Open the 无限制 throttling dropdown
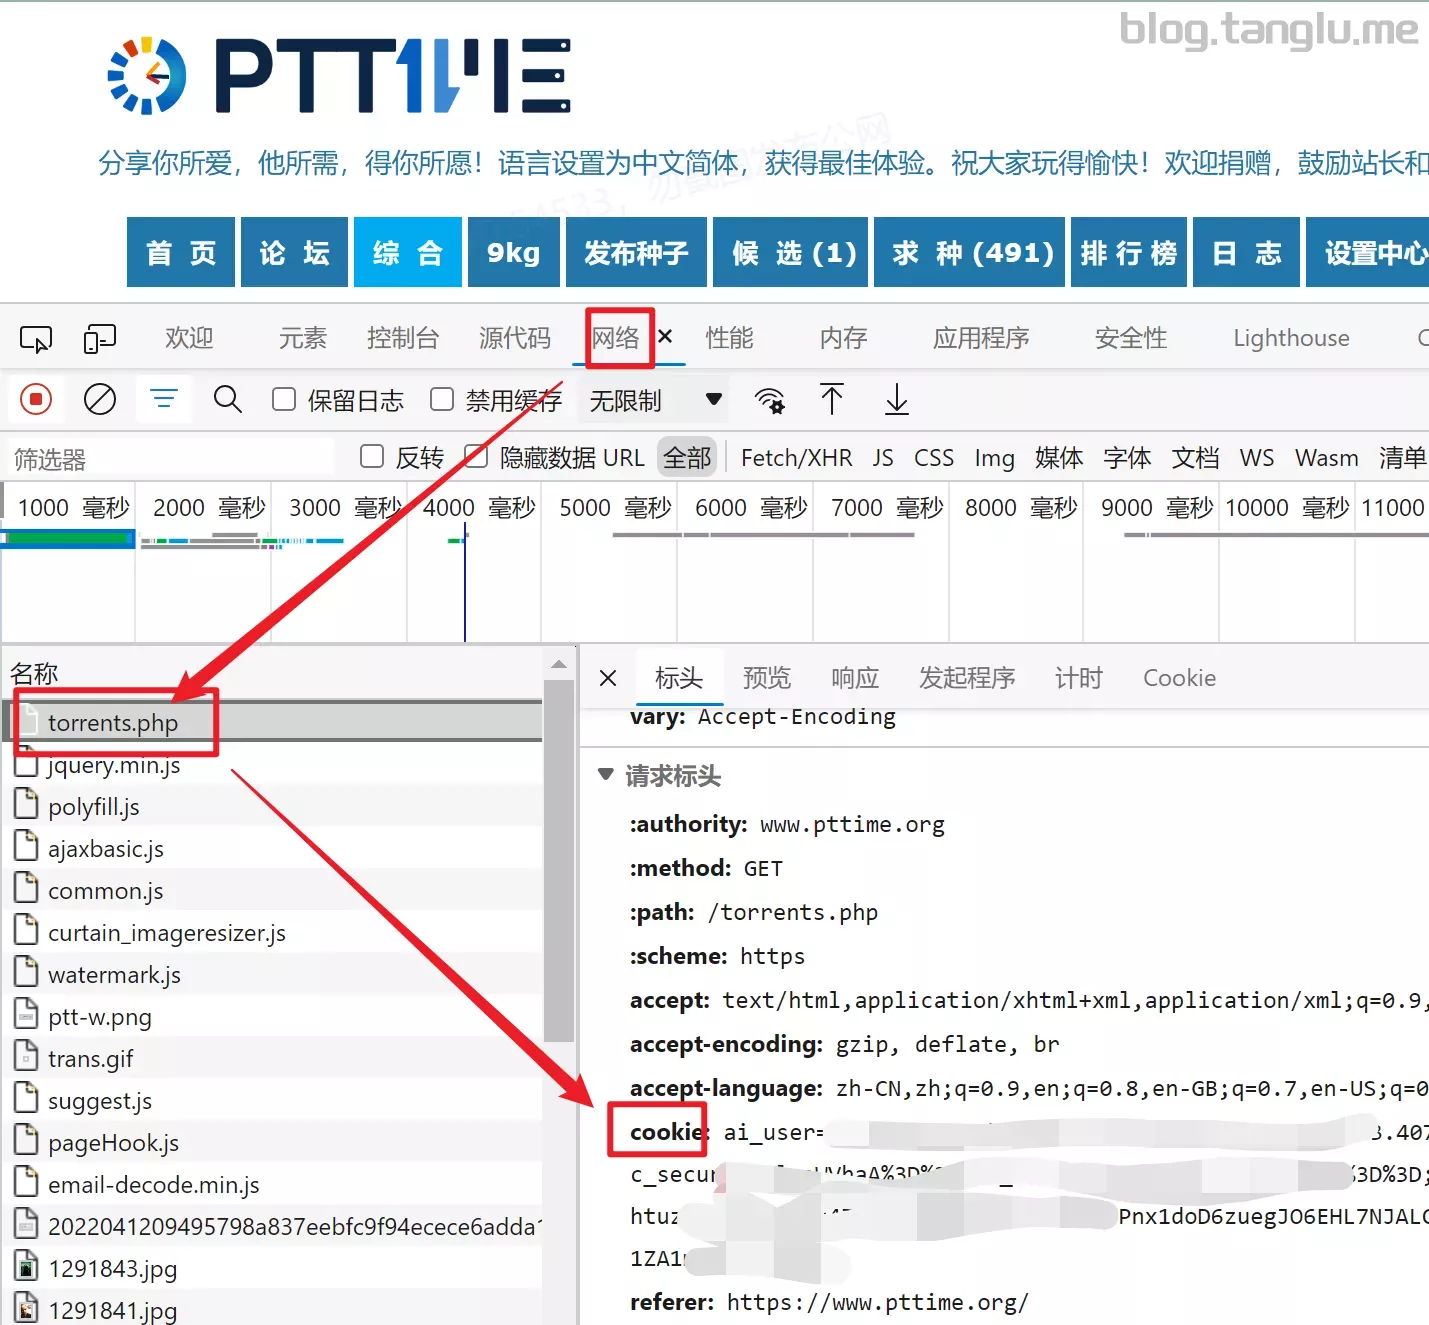 pyautogui.click(x=656, y=400)
